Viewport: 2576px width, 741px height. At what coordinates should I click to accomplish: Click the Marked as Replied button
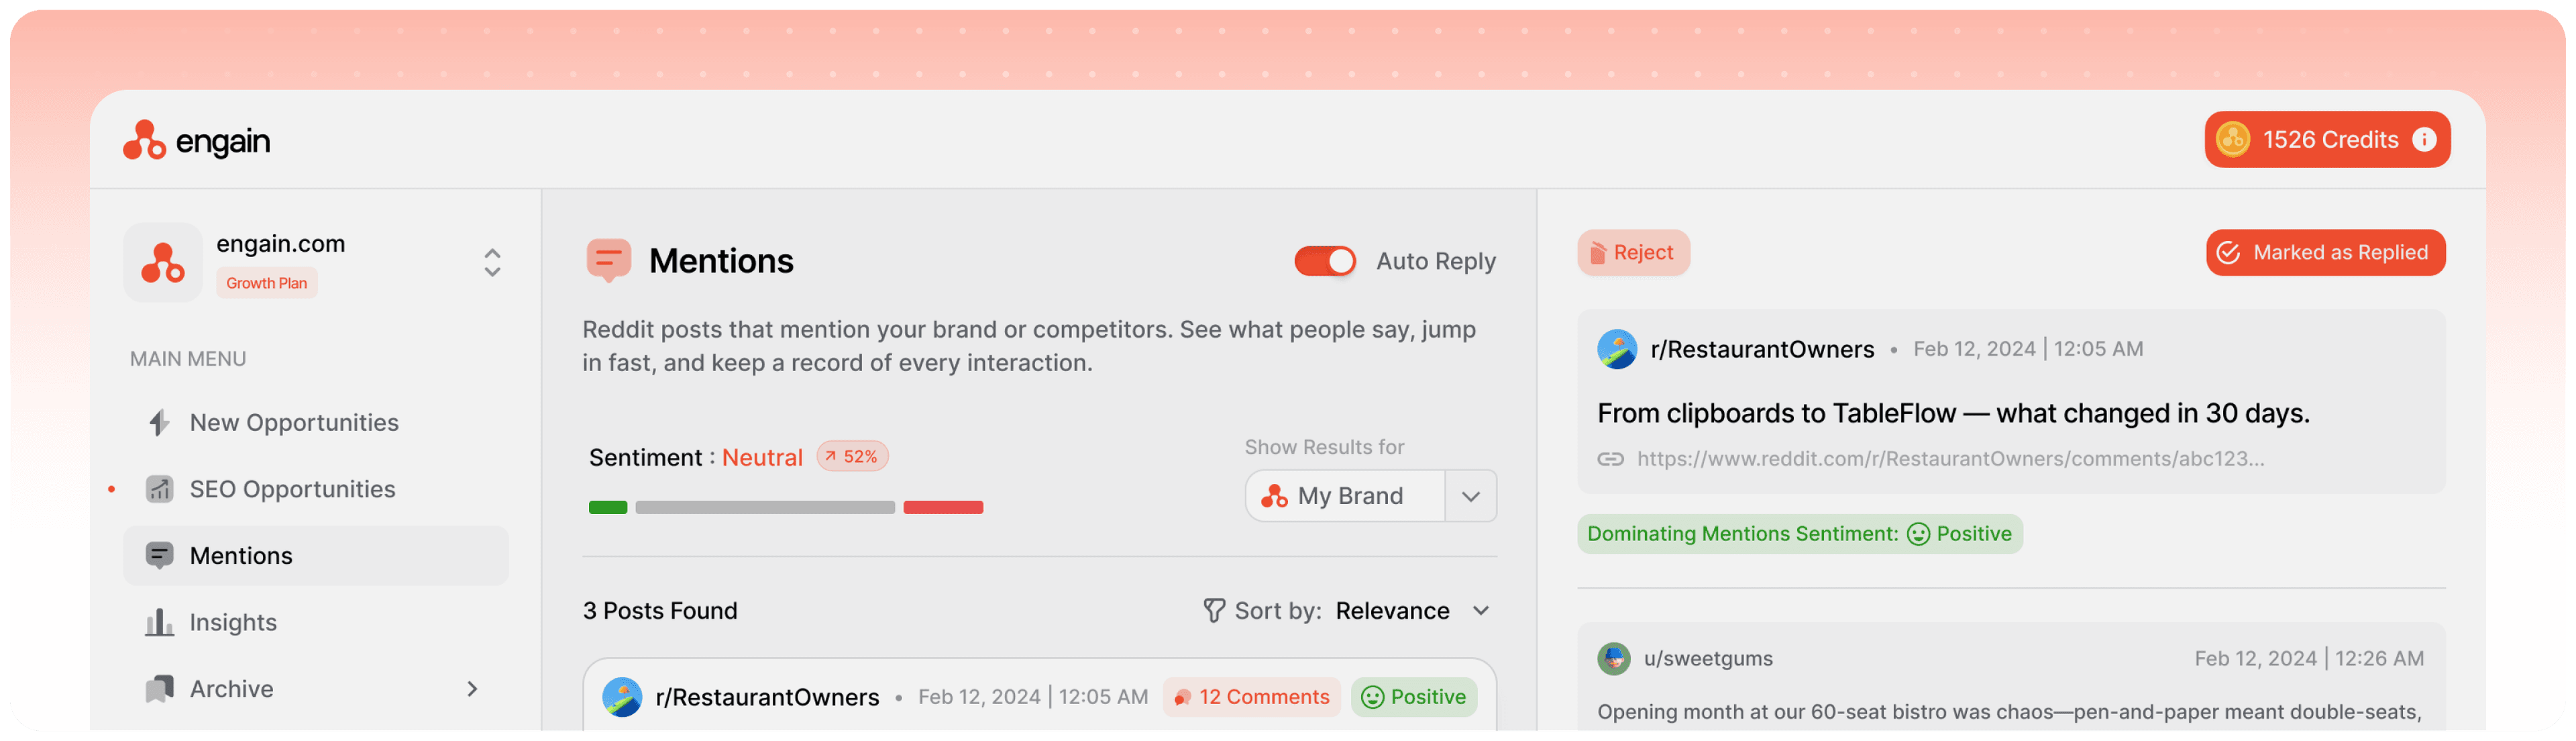coord(2325,253)
